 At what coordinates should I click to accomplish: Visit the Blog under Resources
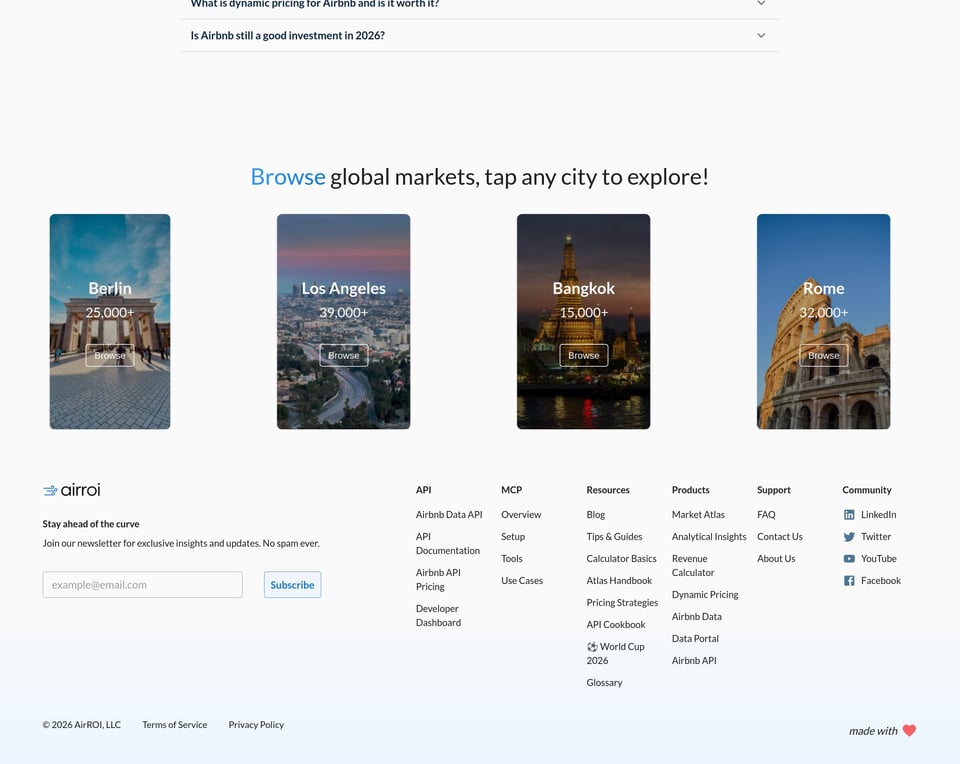pyautogui.click(x=596, y=515)
